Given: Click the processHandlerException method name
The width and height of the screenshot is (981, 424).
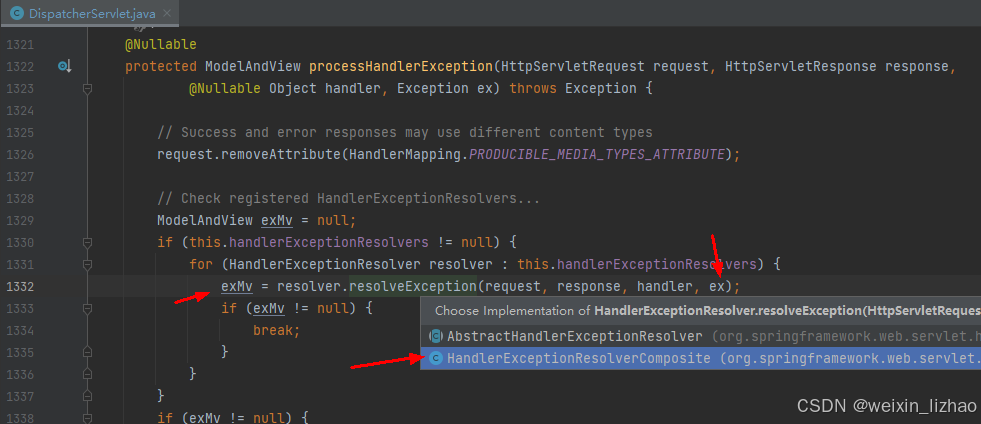Looking at the screenshot, I should (401, 66).
